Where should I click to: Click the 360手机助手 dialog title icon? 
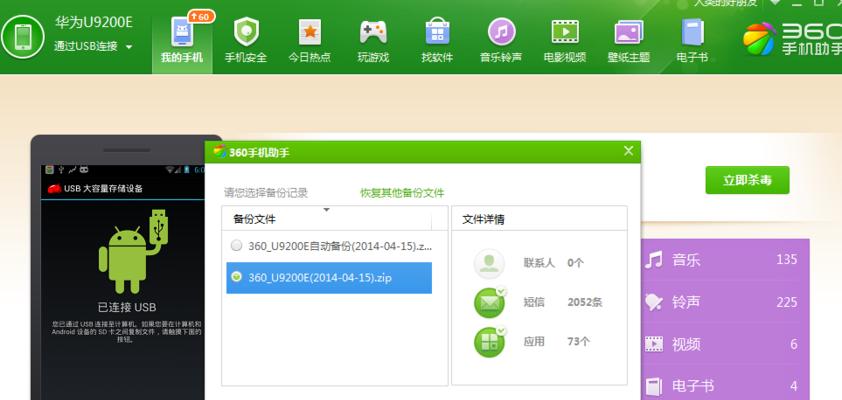point(220,152)
